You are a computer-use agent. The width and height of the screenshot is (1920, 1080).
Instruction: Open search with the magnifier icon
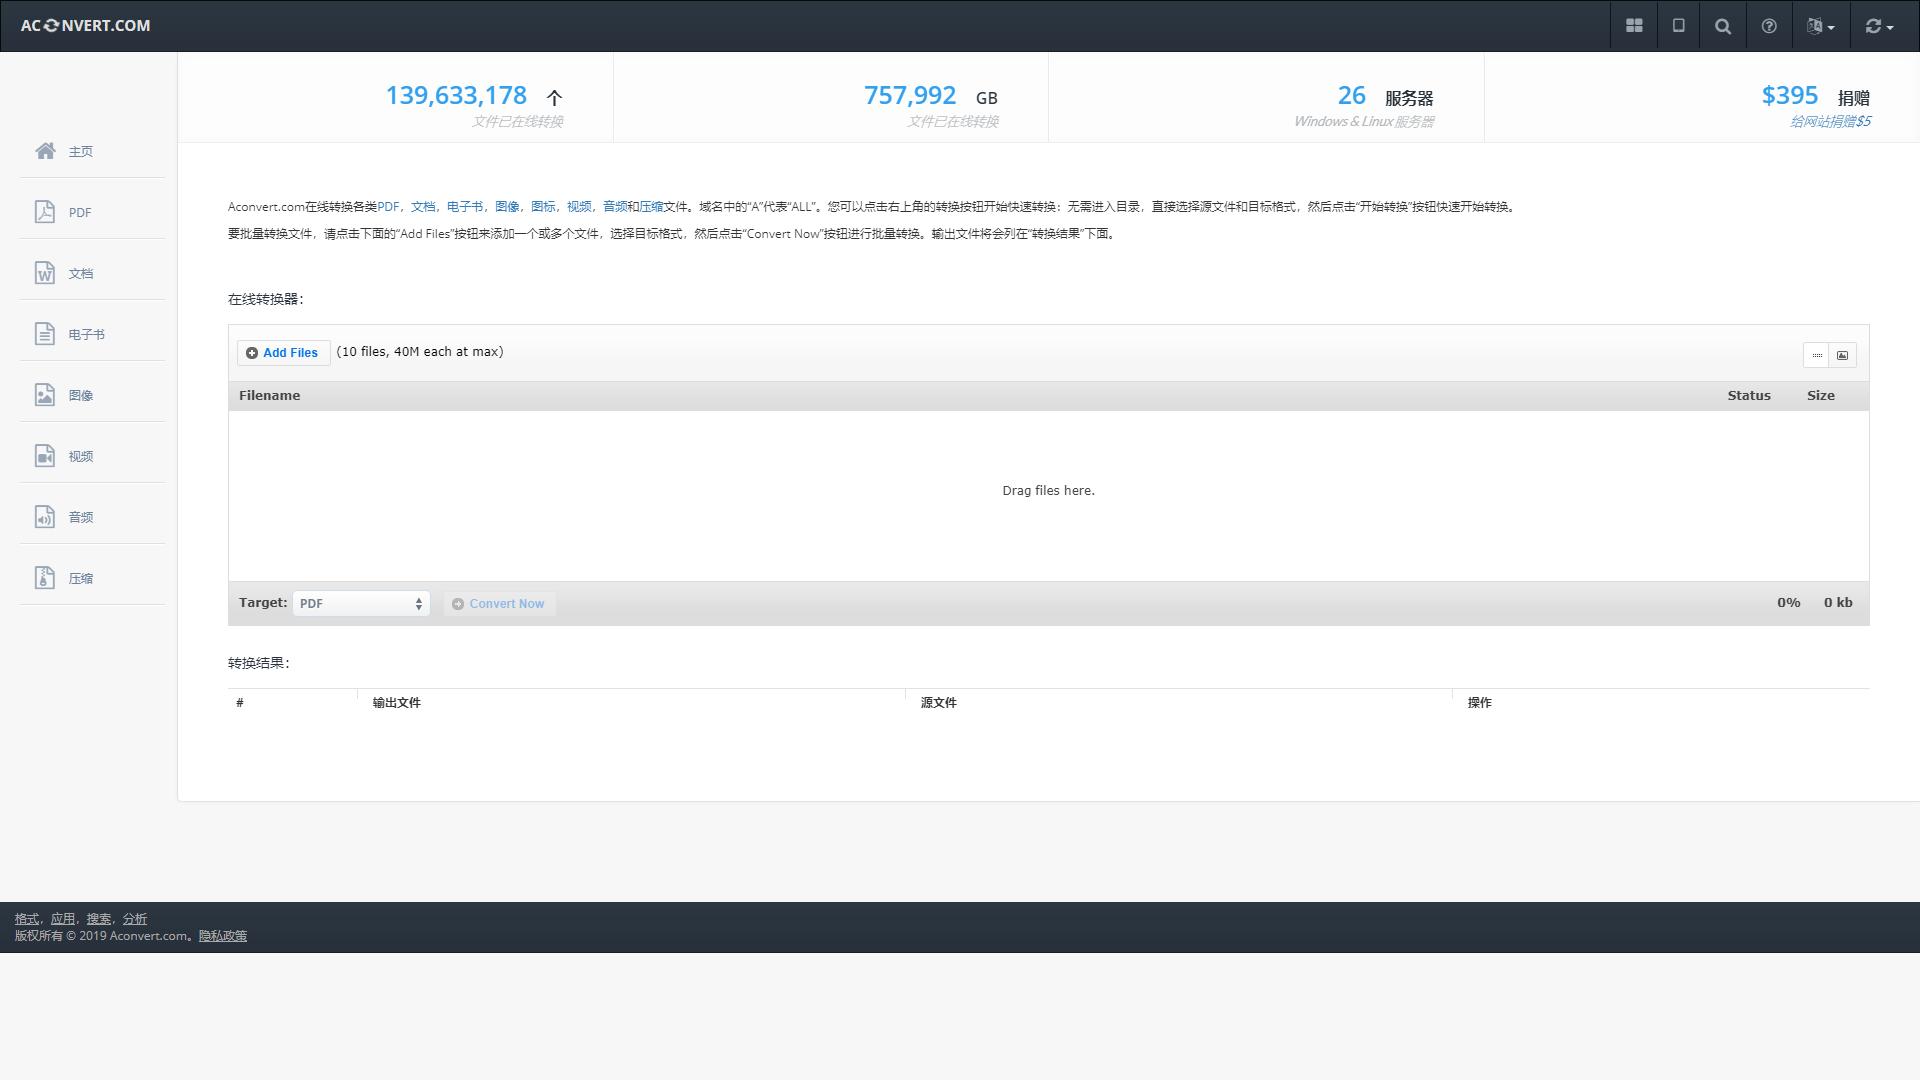1723,26
